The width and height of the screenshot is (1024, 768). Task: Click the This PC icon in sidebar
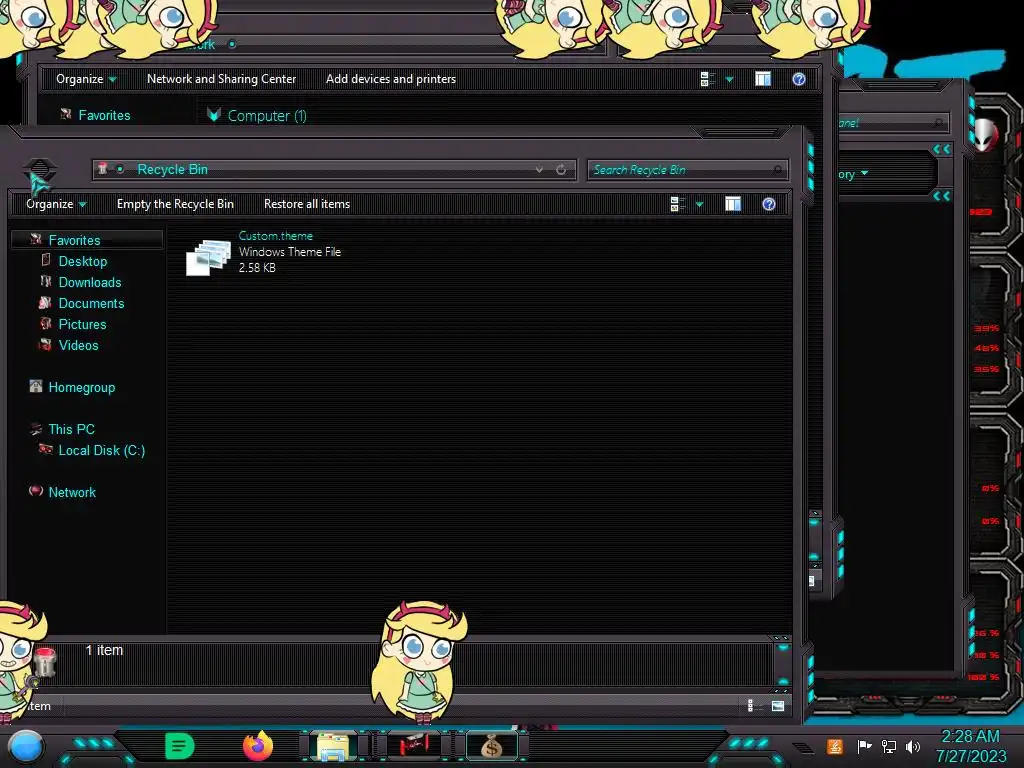tap(36, 428)
